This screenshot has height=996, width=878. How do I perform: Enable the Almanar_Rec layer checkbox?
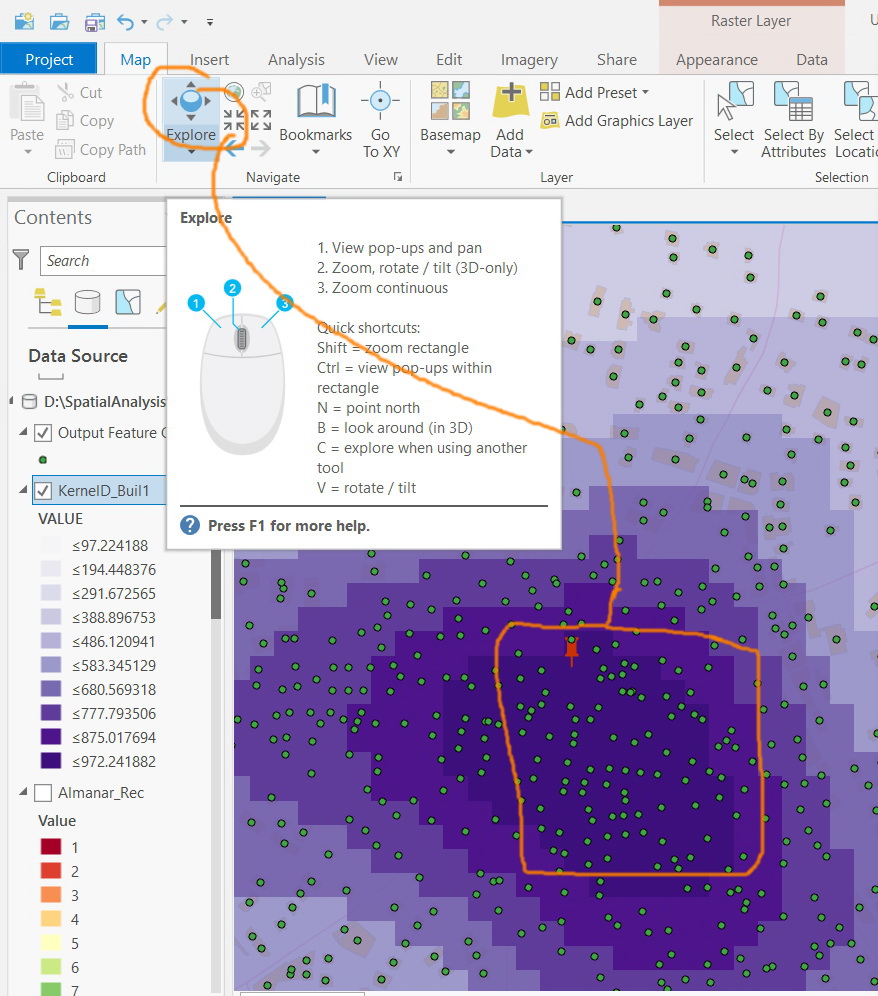point(43,793)
